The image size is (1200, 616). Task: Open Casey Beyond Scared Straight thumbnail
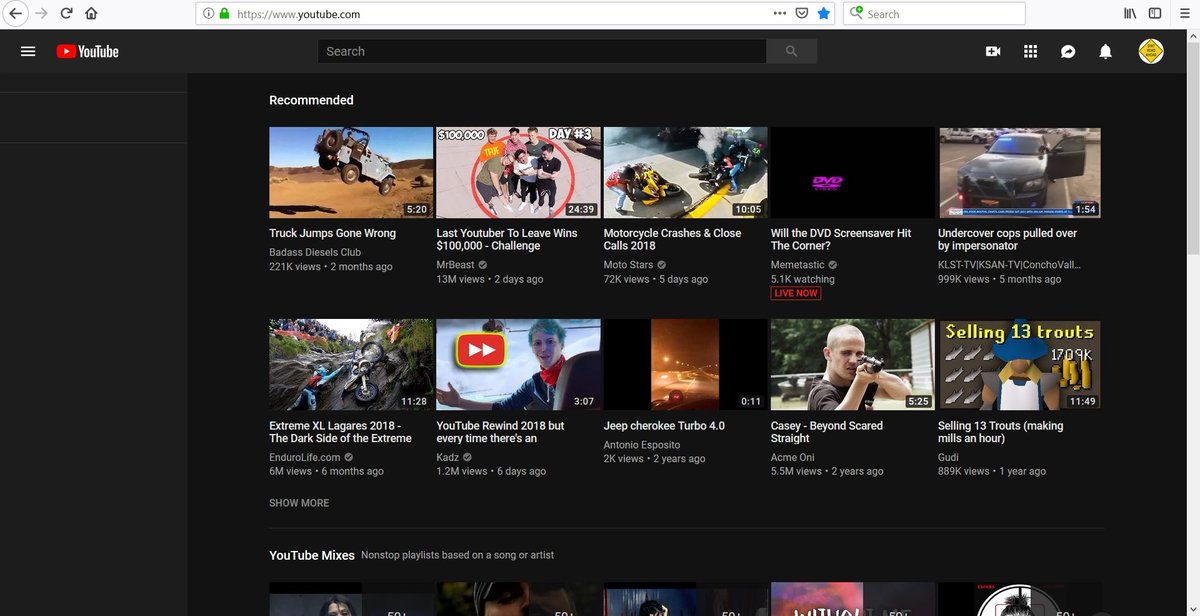(852, 364)
